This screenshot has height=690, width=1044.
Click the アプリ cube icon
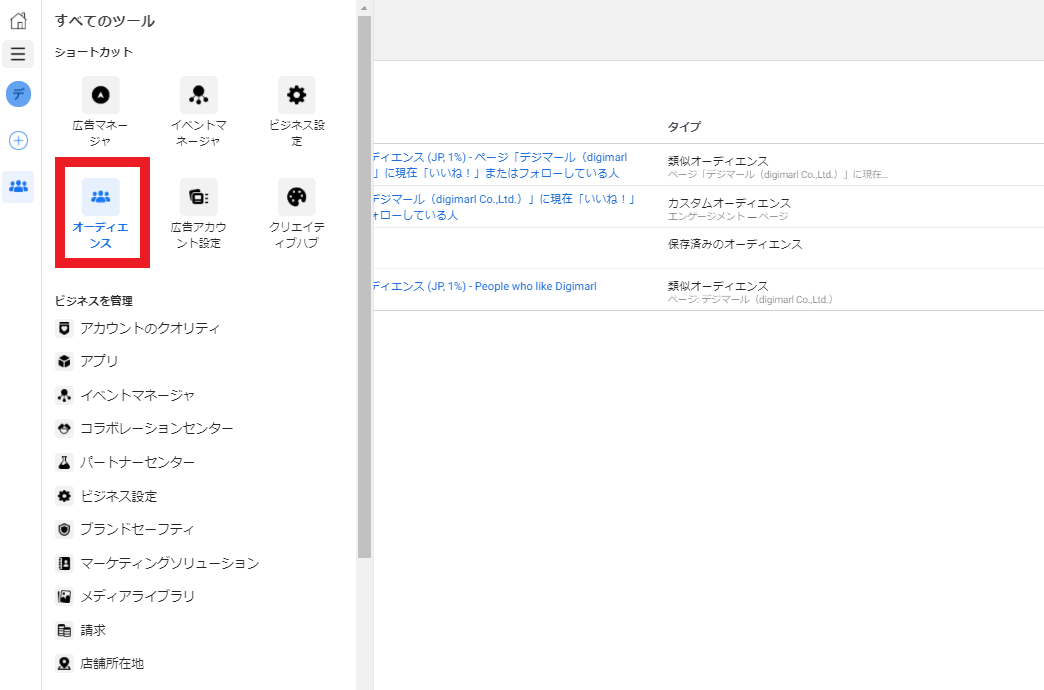[x=64, y=361]
